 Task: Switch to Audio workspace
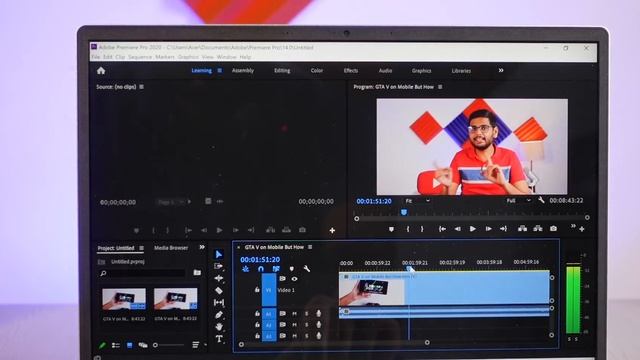click(x=385, y=70)
